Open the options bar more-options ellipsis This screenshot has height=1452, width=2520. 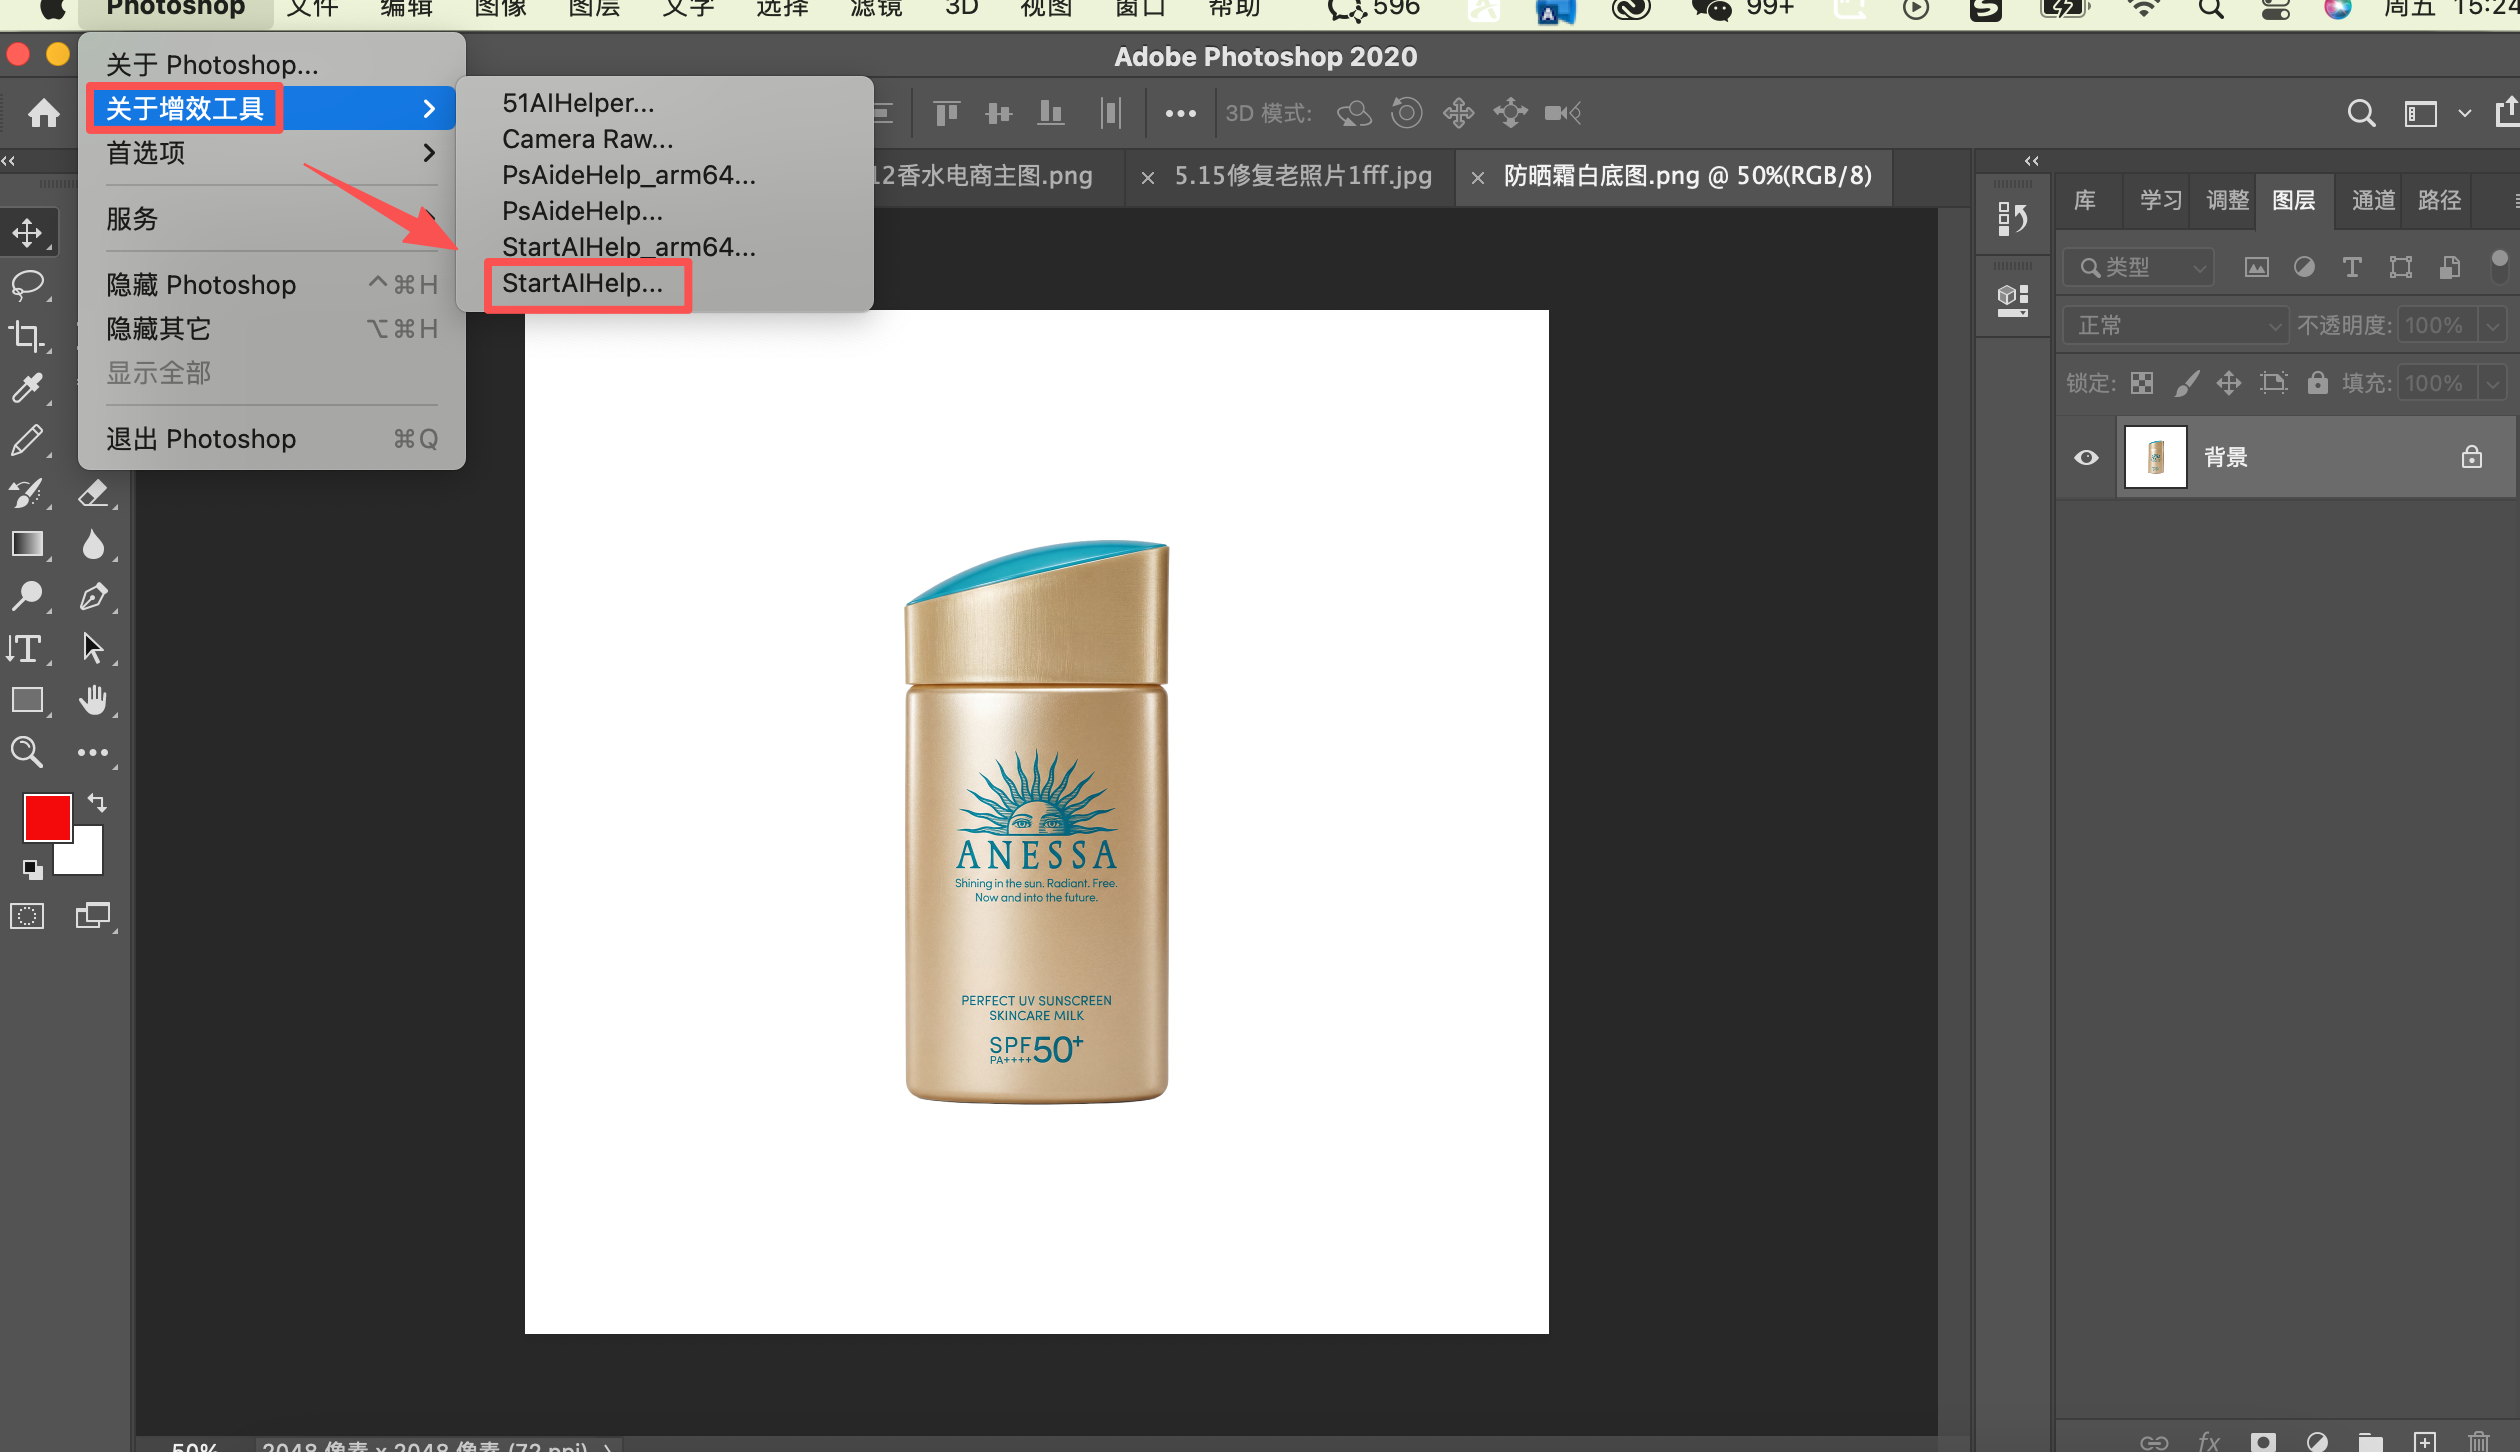pos(1180,113)
